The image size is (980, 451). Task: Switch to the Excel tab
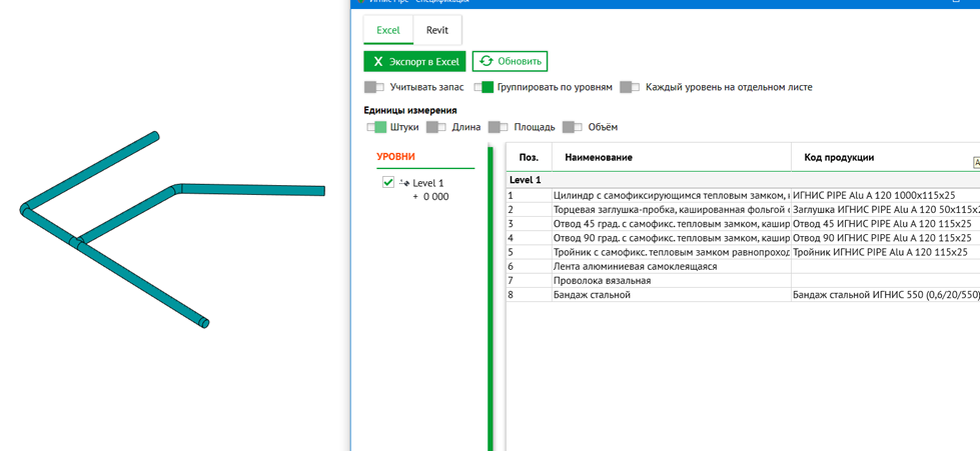[x=388, y=30]
